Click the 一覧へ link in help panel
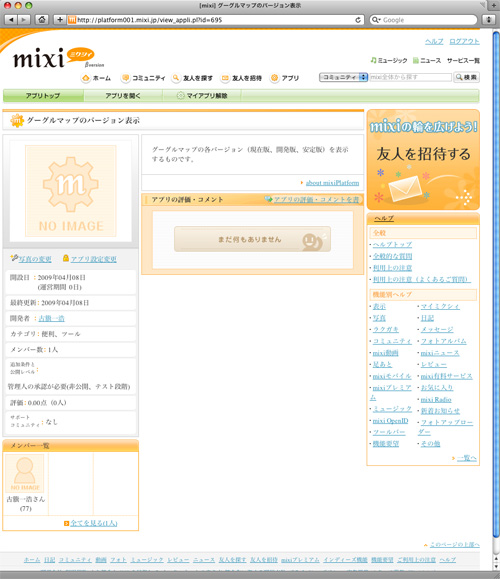This screenshot has width=500, height=579. click(x=466, y=458)
